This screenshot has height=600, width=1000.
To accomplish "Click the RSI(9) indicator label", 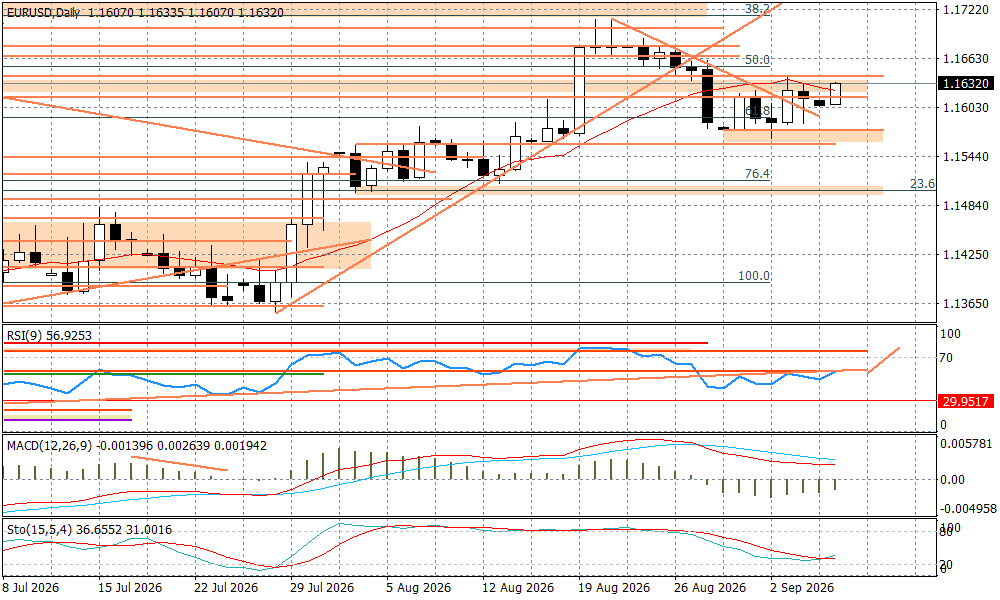I will pos(25,336).
